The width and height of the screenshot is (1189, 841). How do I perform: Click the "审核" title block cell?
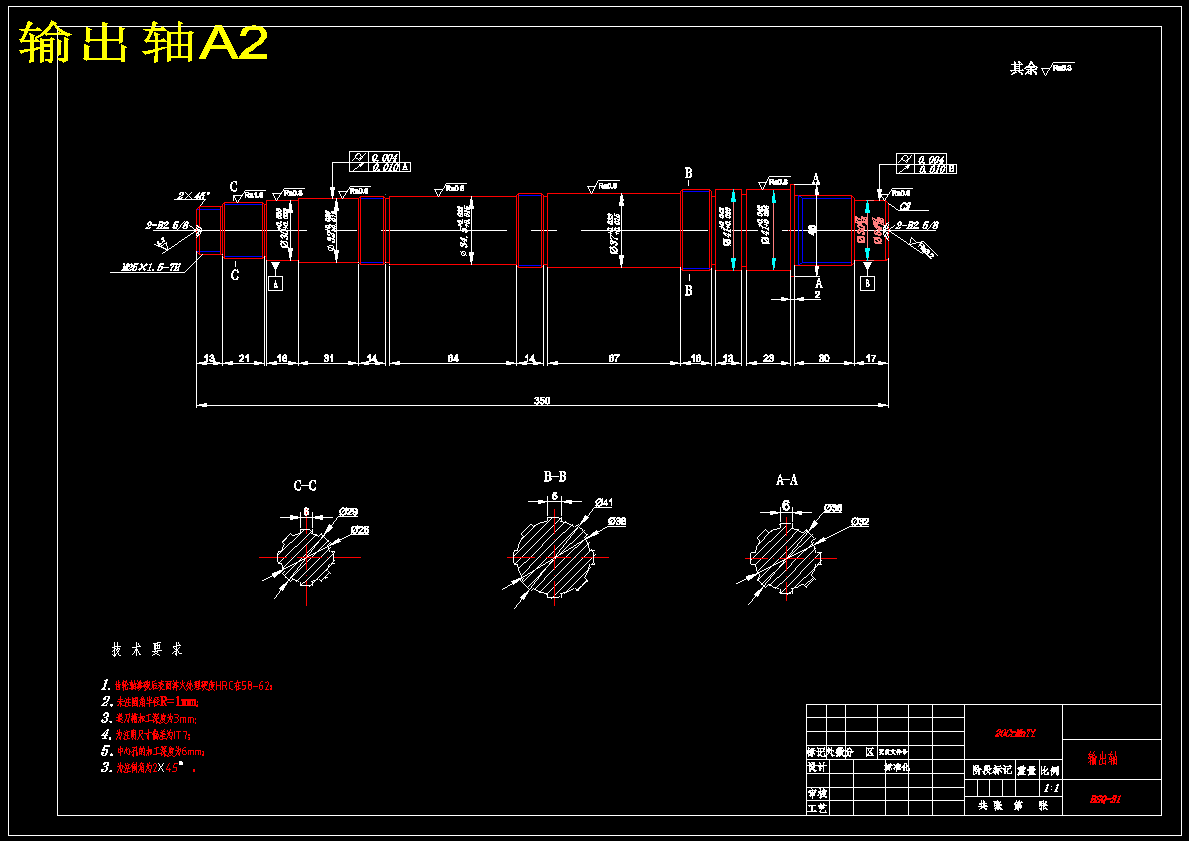click(817, 794)
